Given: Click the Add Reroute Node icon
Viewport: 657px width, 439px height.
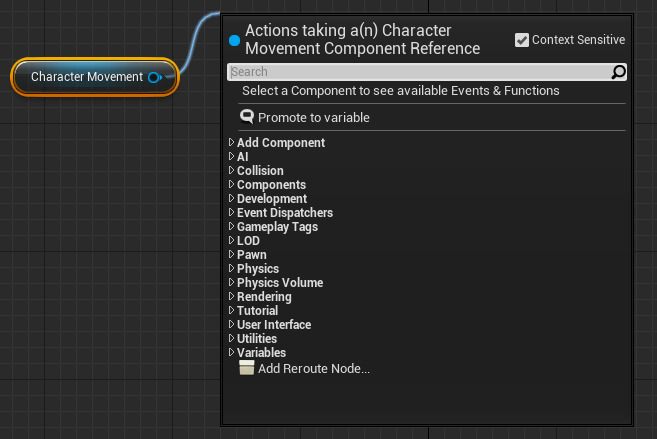Looking at the screenshot, I should click(247, 368).
